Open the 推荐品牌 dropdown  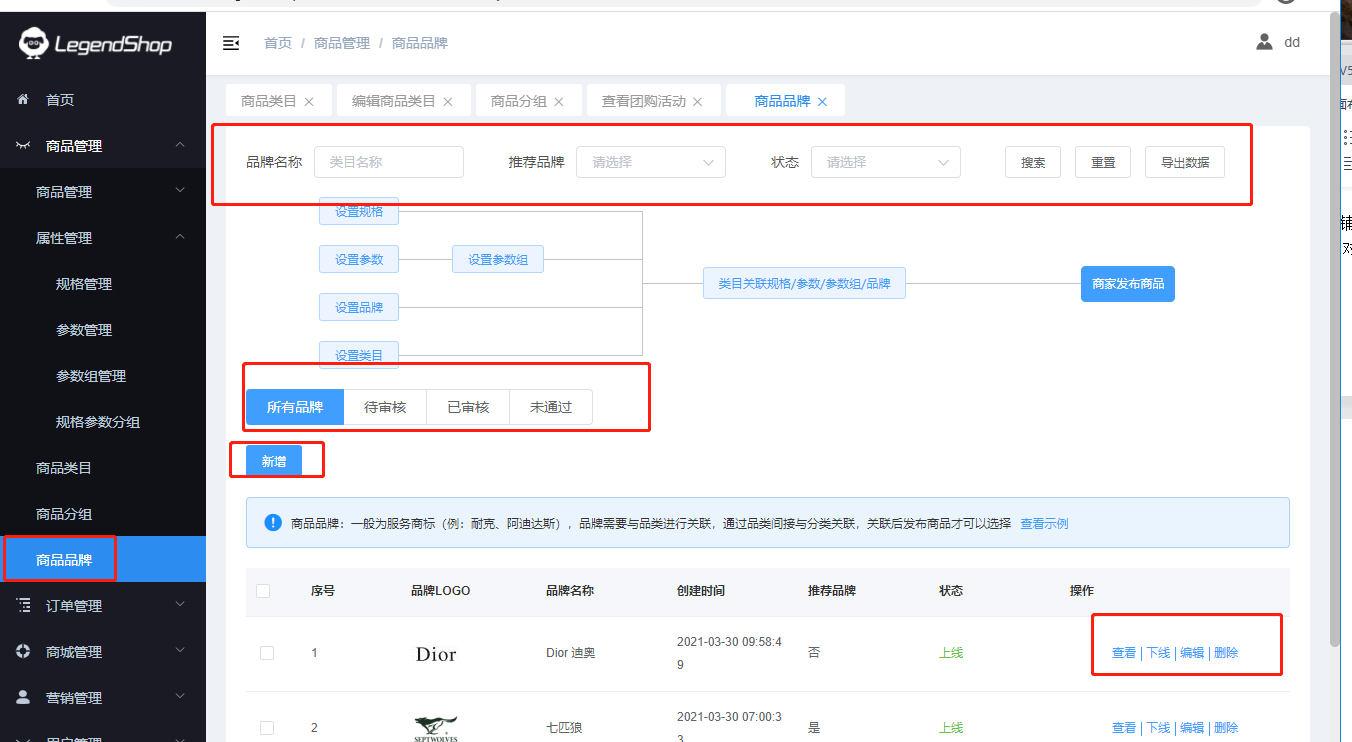coord(651,162)
